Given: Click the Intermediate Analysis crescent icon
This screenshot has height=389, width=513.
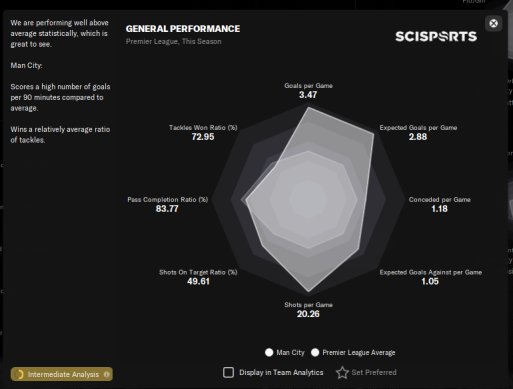Looking at the screenshot, I should 19,374.
